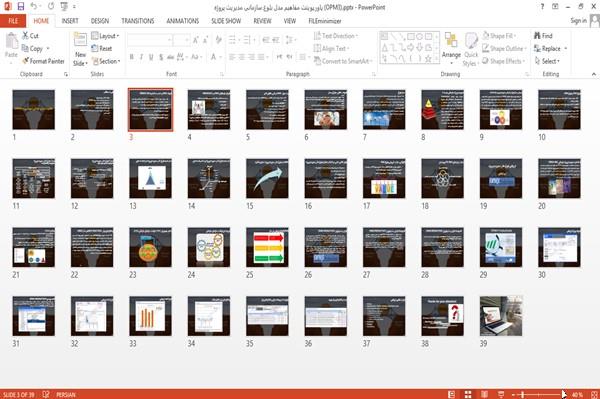600x399 pixels.
Task: Click the Reading View icon
Action: point(484,394)
